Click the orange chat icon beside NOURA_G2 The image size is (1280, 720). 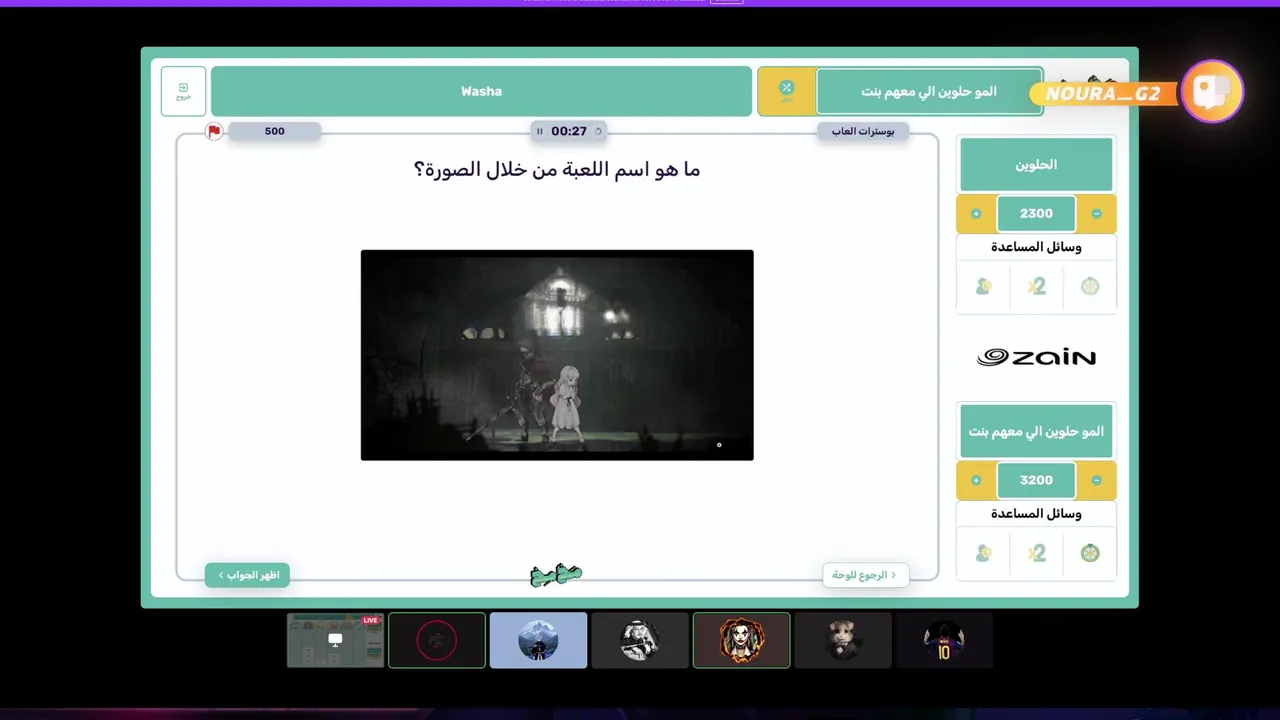coord(1212,92)
